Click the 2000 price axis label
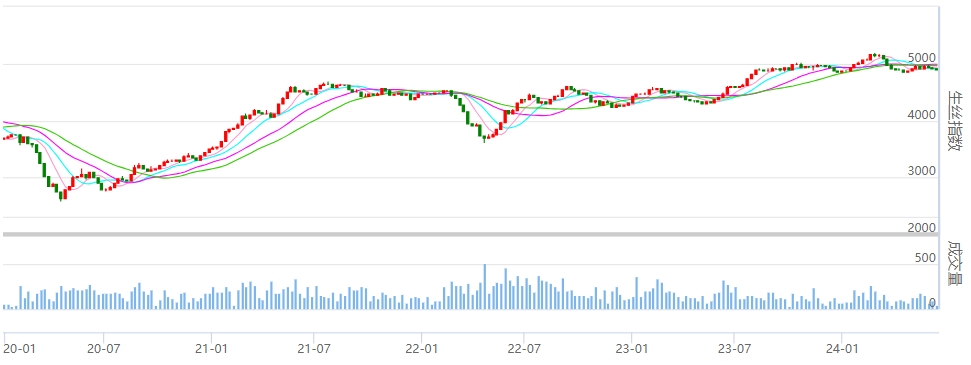 (x=922, y=228)
